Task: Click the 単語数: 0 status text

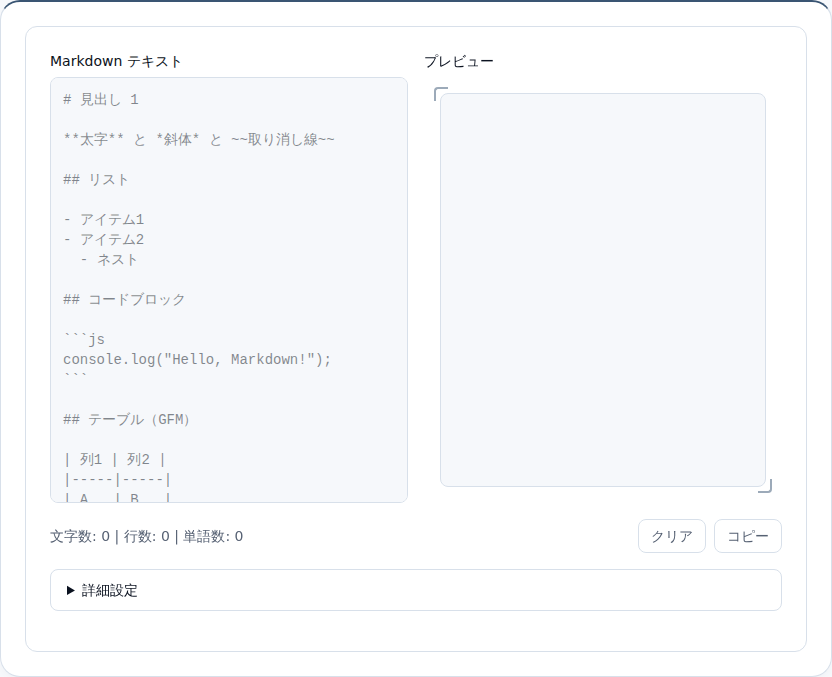Action: 213,536
